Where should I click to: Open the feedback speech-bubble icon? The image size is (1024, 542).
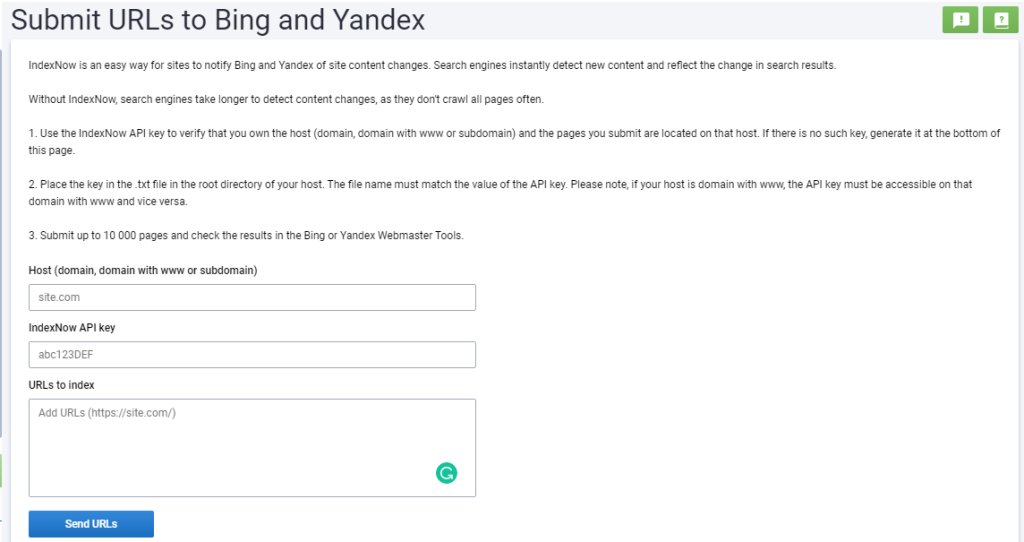[x=960, y=20]
